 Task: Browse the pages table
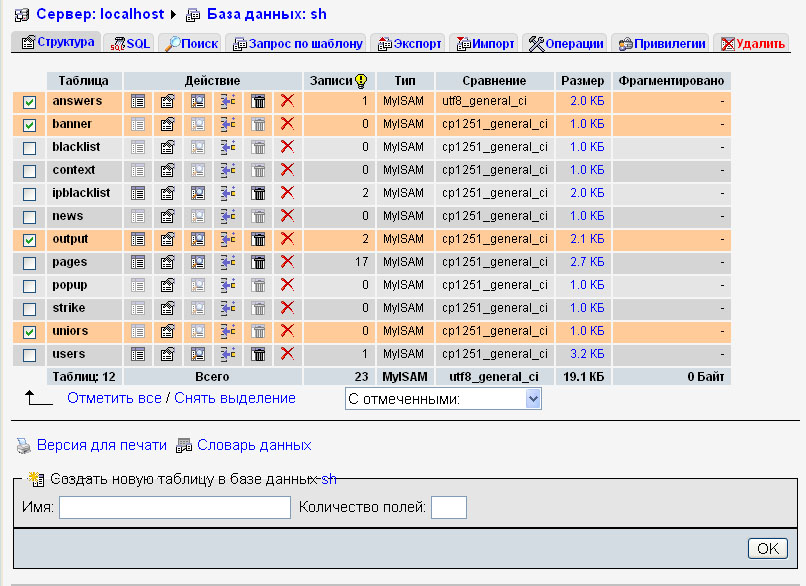[138, 262]
